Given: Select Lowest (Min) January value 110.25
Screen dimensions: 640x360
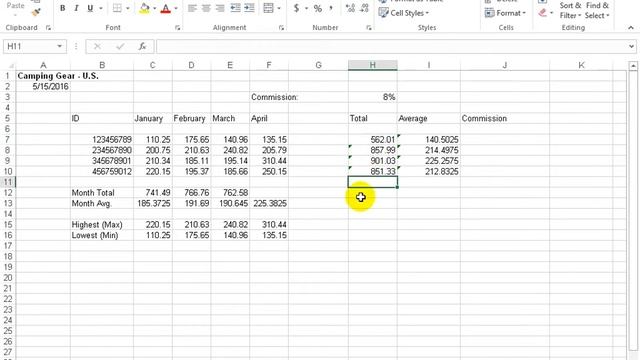Looking at the screenshot, I should [153, 235].
